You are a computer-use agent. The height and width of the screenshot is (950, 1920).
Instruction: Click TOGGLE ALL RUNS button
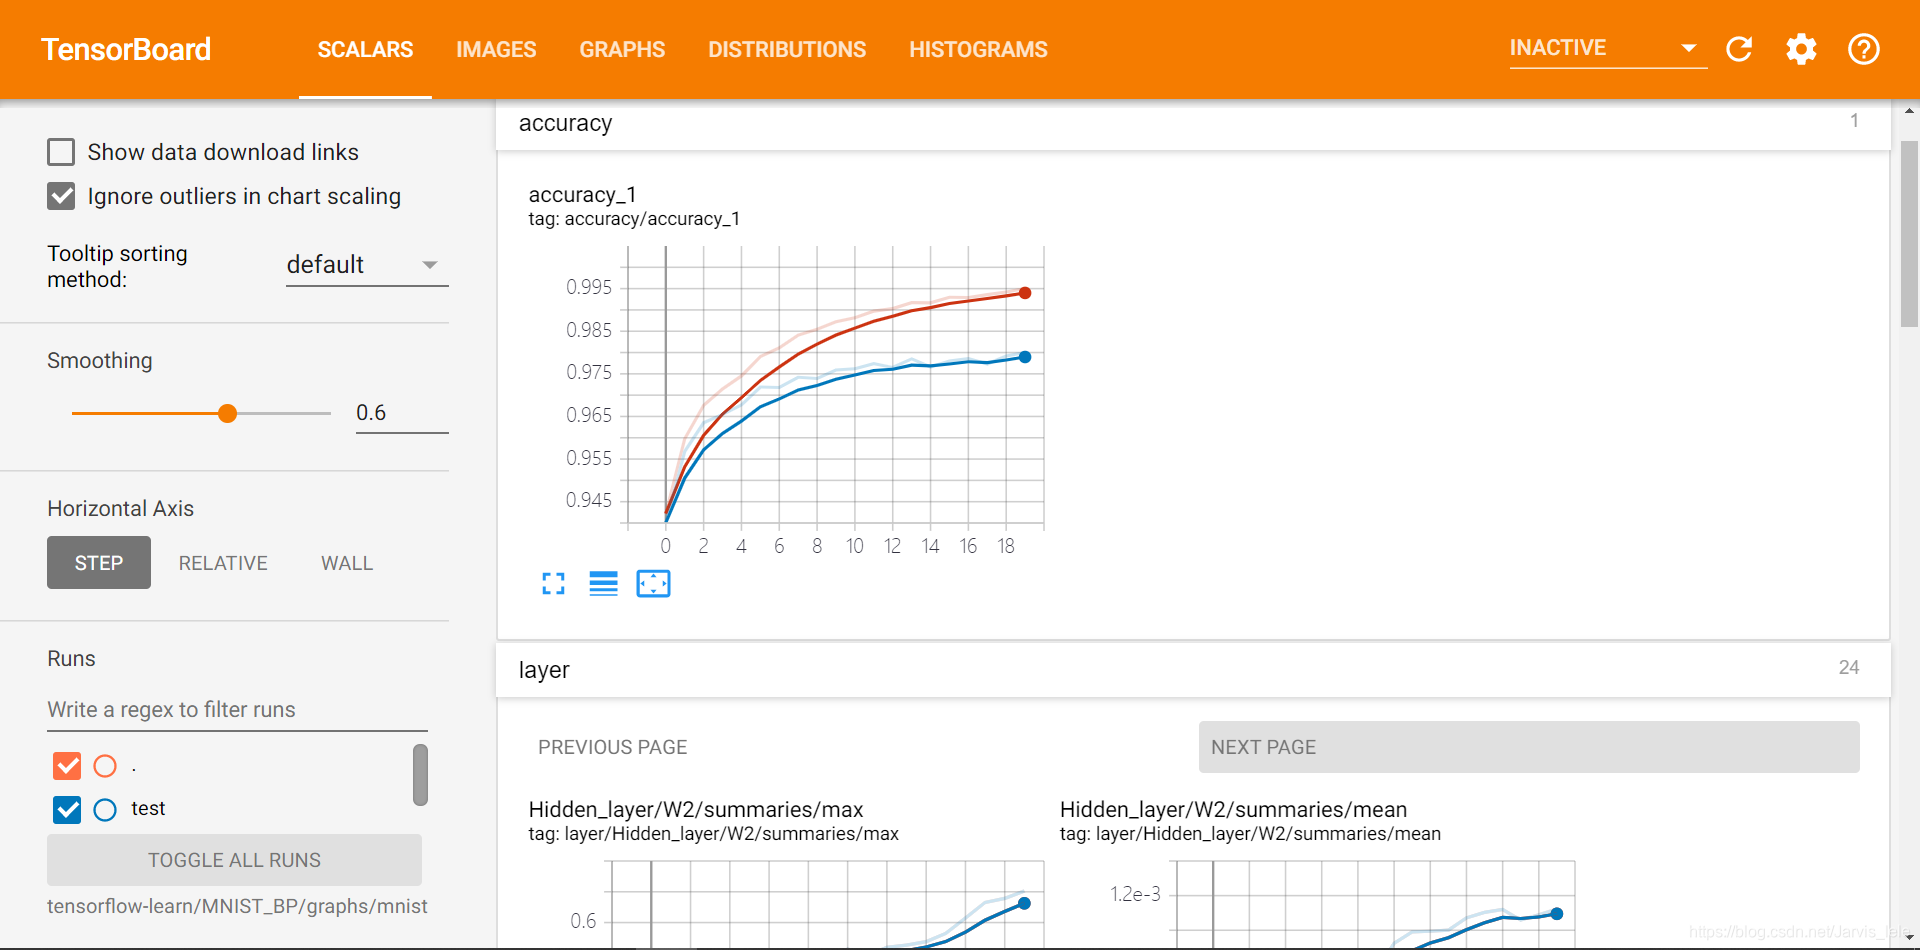pyautogui.click(x=234, y=860)
